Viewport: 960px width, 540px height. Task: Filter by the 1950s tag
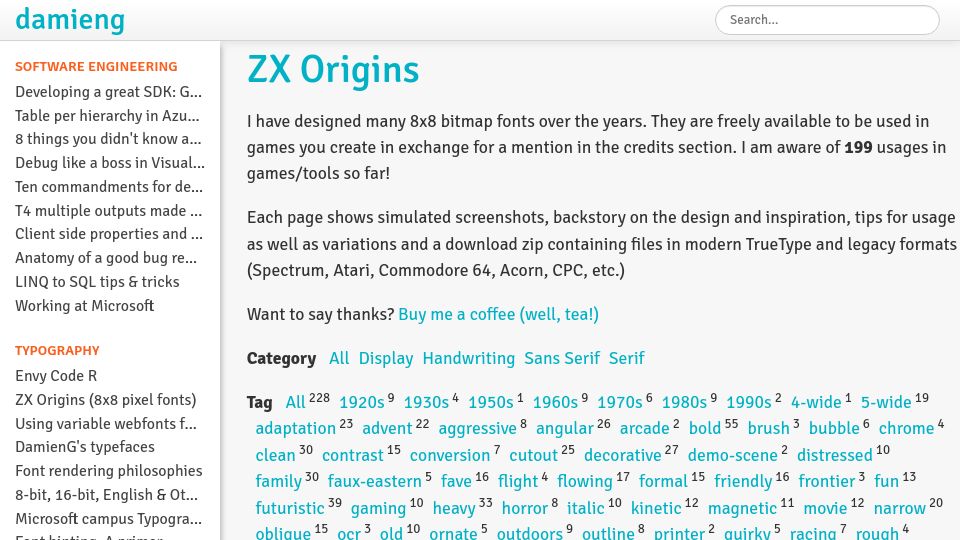click(x=491, y=402)
